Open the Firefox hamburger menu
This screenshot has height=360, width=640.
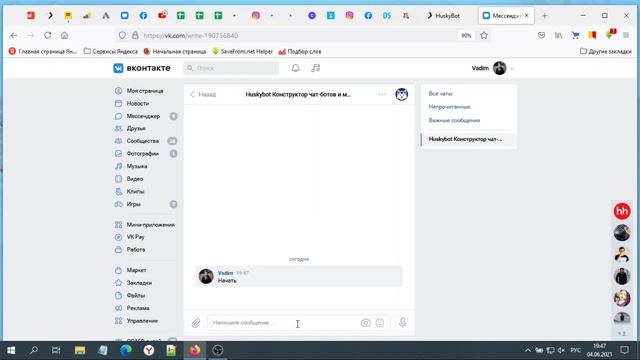(626, 36)
